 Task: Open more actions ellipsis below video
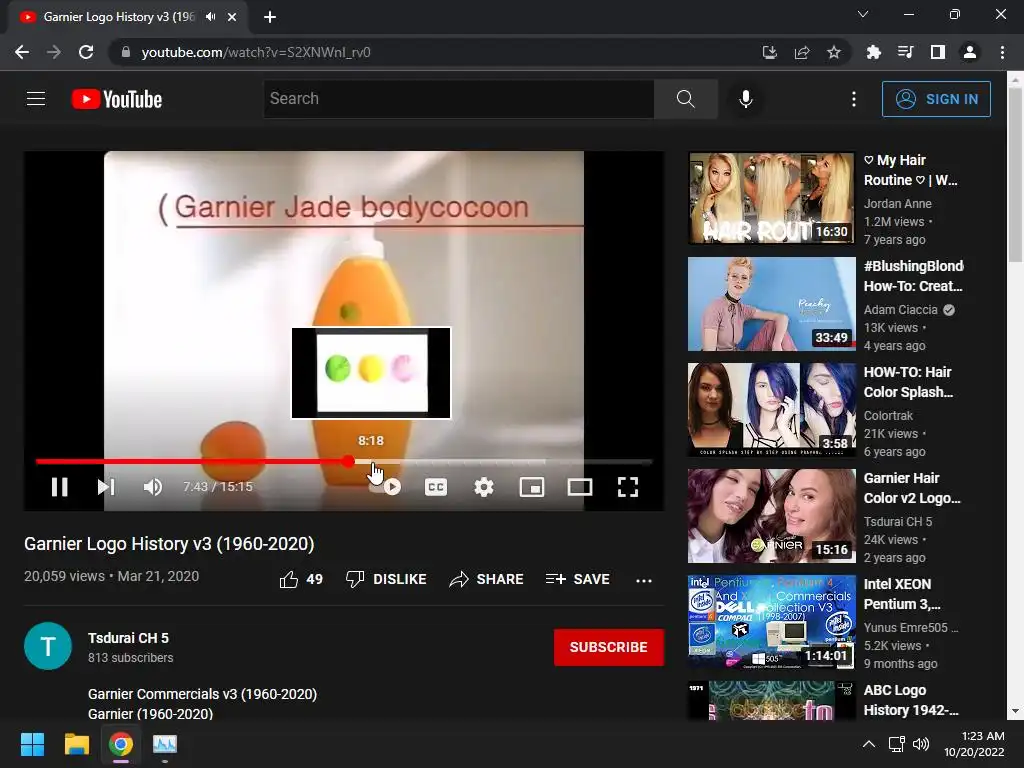point(644,580)
